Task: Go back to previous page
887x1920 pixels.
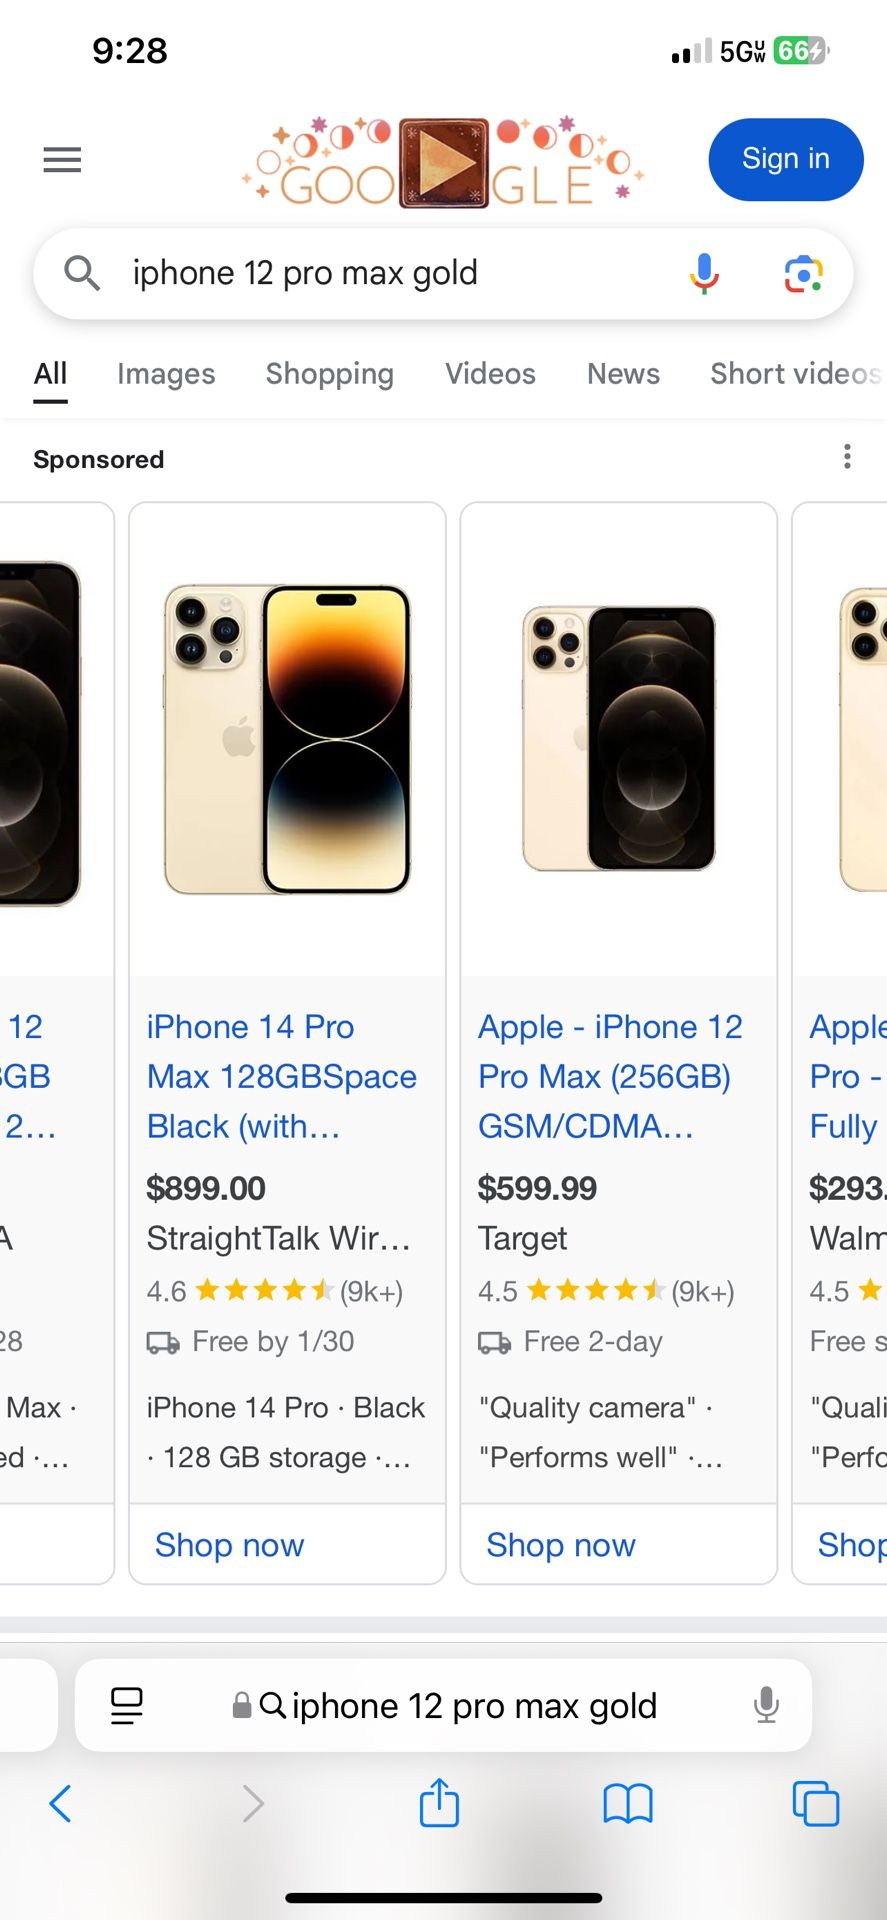Action: pos(61,1804)
